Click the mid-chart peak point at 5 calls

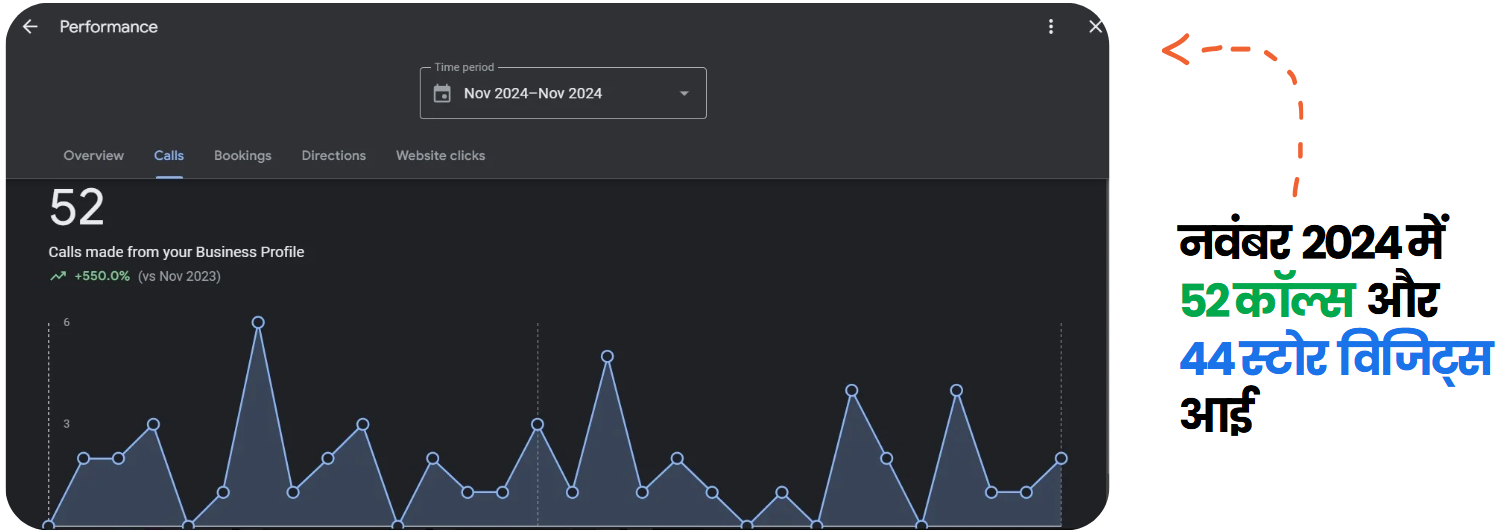607,356
